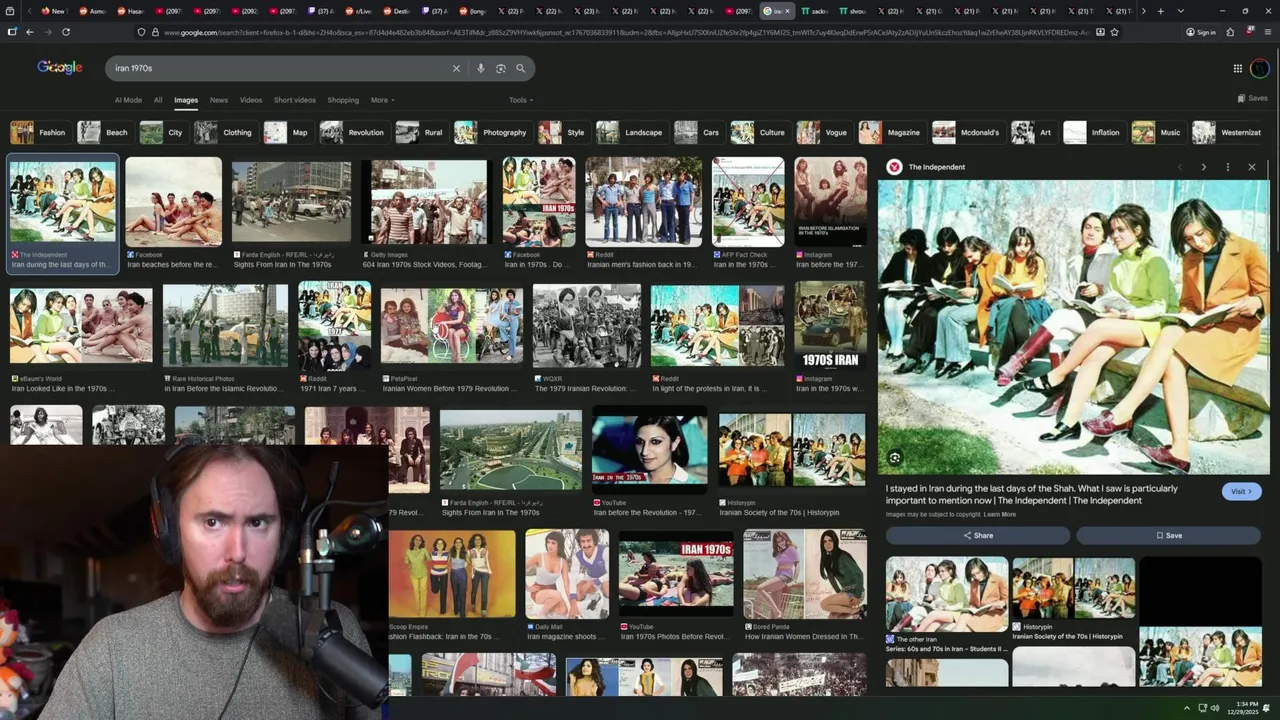Viewport: 1280px width, 720px height.
Task: Show previous image in the preview panel
Action: (1180, 167)
